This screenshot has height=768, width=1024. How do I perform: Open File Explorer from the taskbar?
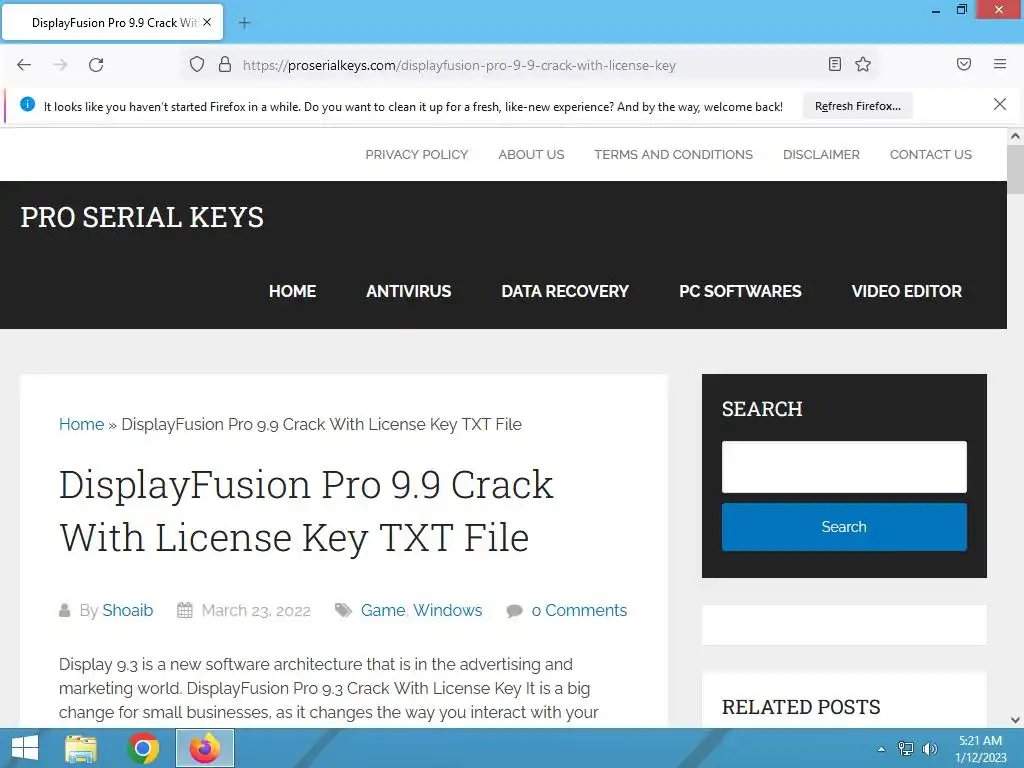81,748
